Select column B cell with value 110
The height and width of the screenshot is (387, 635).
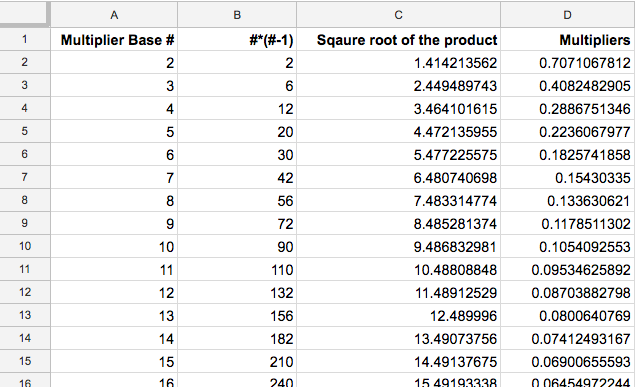click(237, 269)
